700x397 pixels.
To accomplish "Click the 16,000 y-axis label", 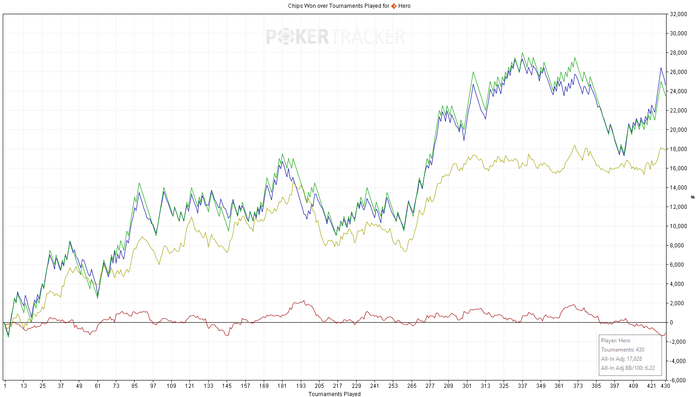I will click(678, 168).
